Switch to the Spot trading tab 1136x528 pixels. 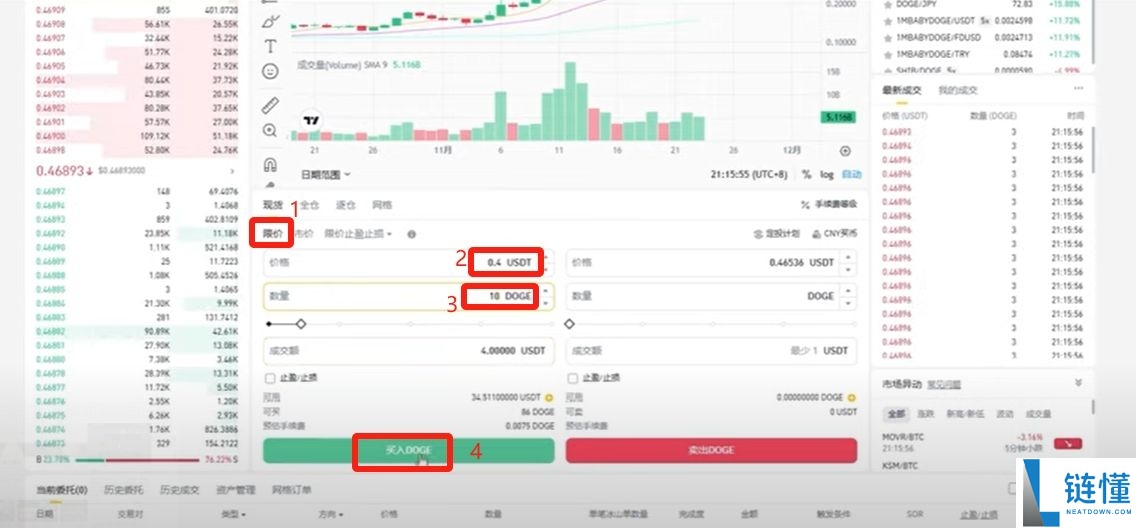coord(273,205)
